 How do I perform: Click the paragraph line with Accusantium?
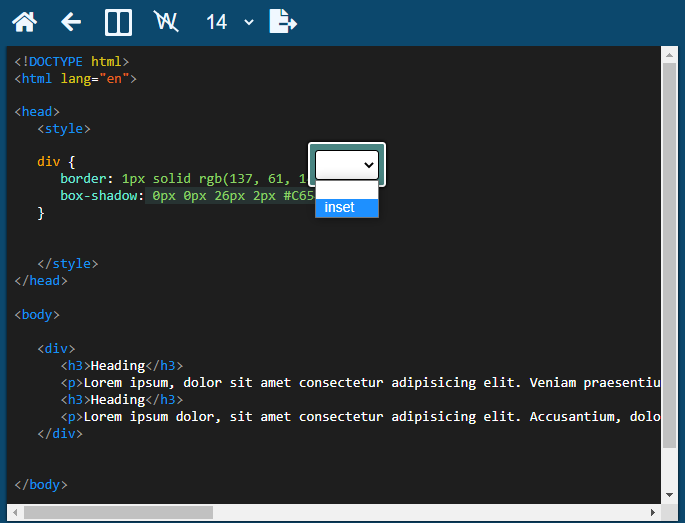360,417
